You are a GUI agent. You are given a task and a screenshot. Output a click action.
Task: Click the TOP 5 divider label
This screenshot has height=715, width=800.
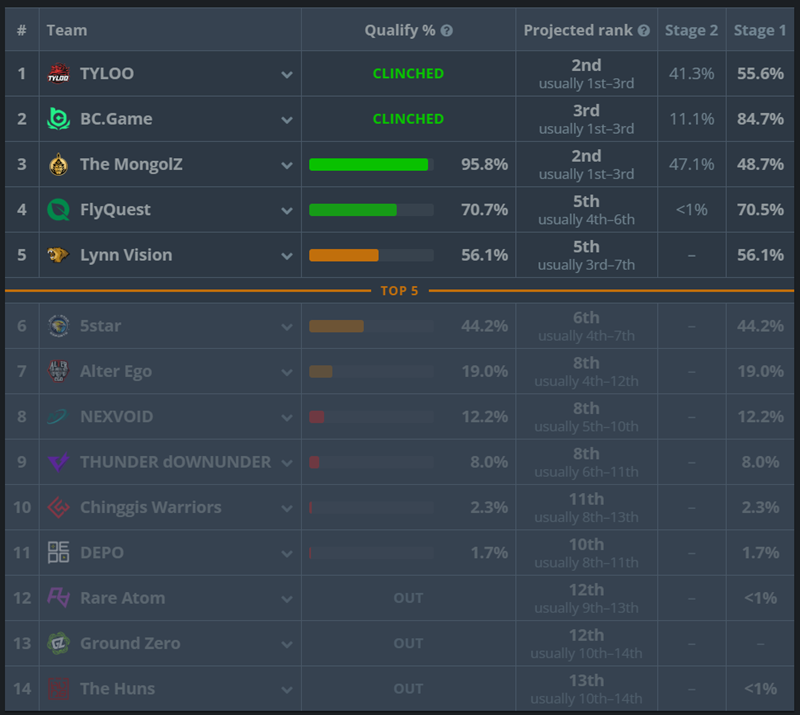[399, 291]
